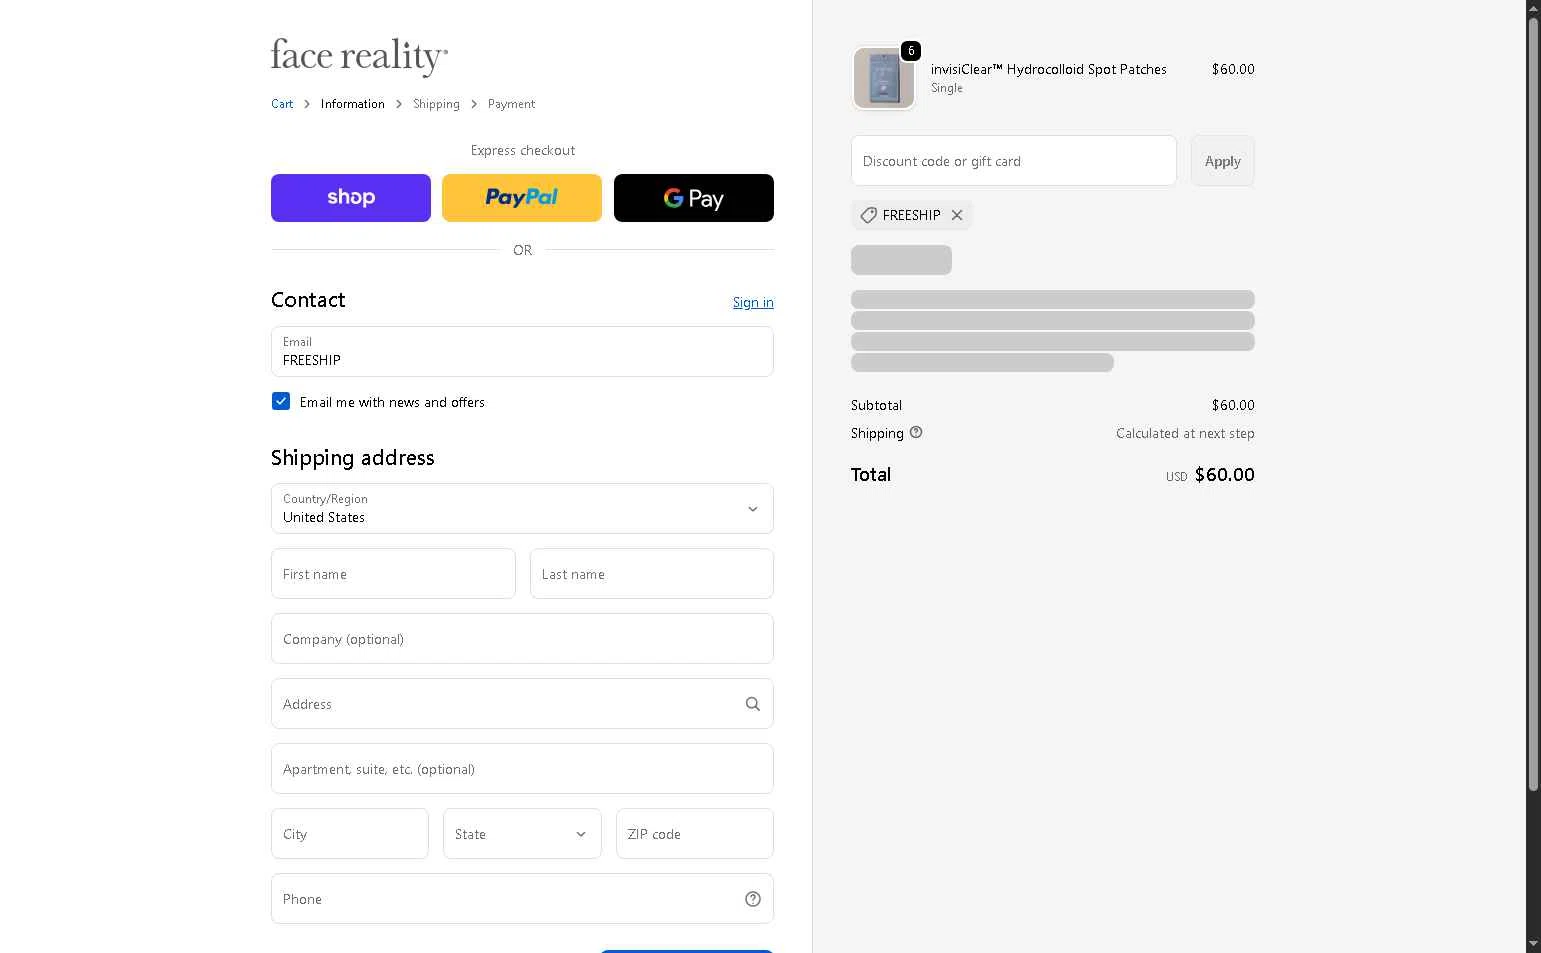Click the FREESHIP discount tag icon
The image size is (1541, 953).
click(869, 215)
